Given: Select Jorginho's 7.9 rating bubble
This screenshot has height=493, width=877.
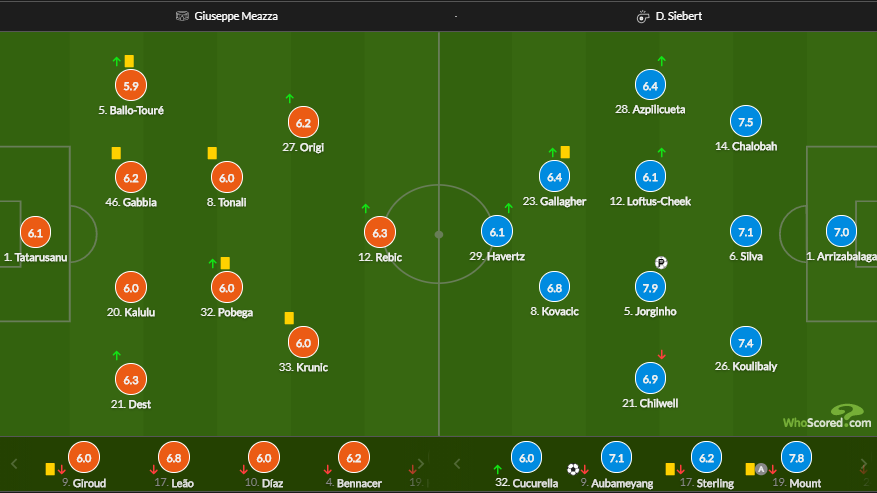Looking at the screenshot, I should click(x=650, y=288).
